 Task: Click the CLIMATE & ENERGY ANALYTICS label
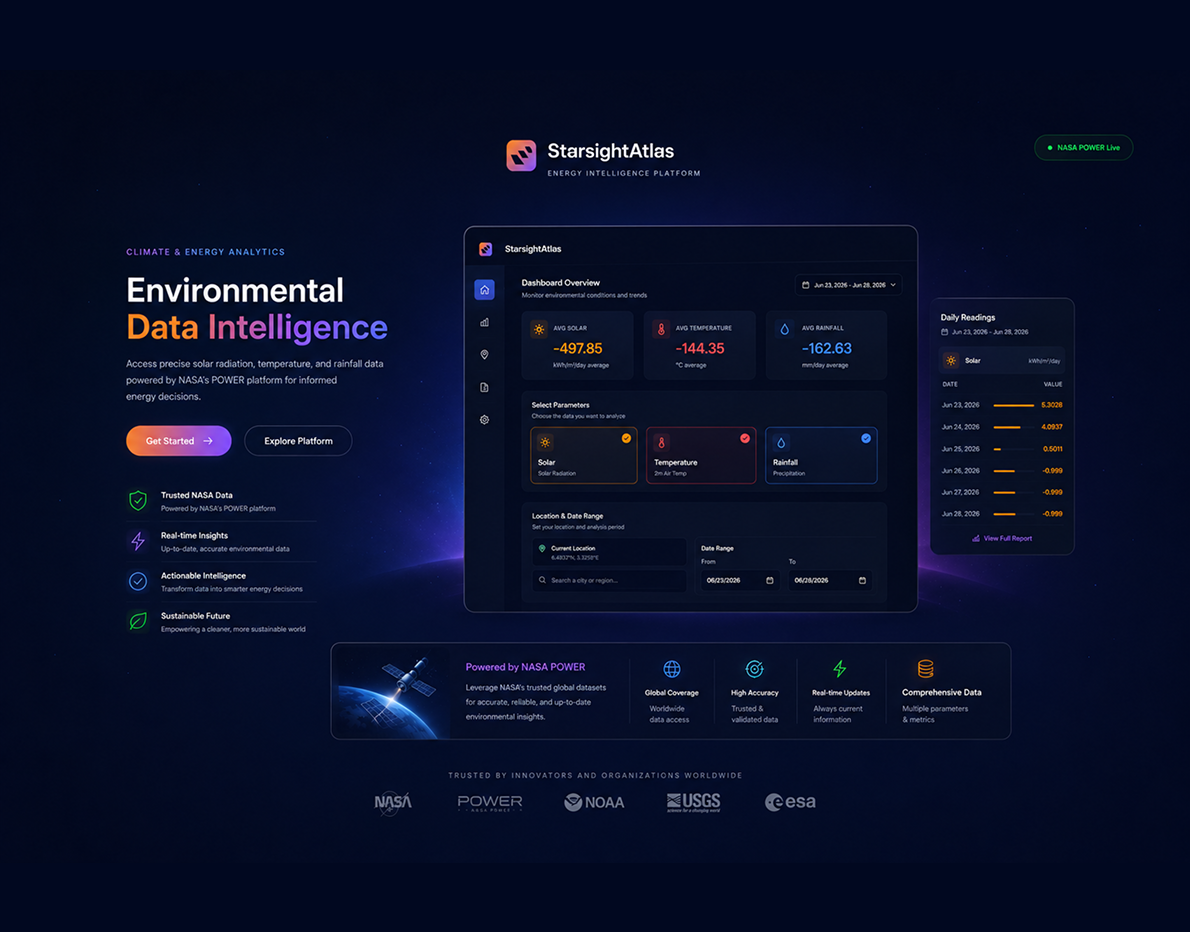coord(206,252)
